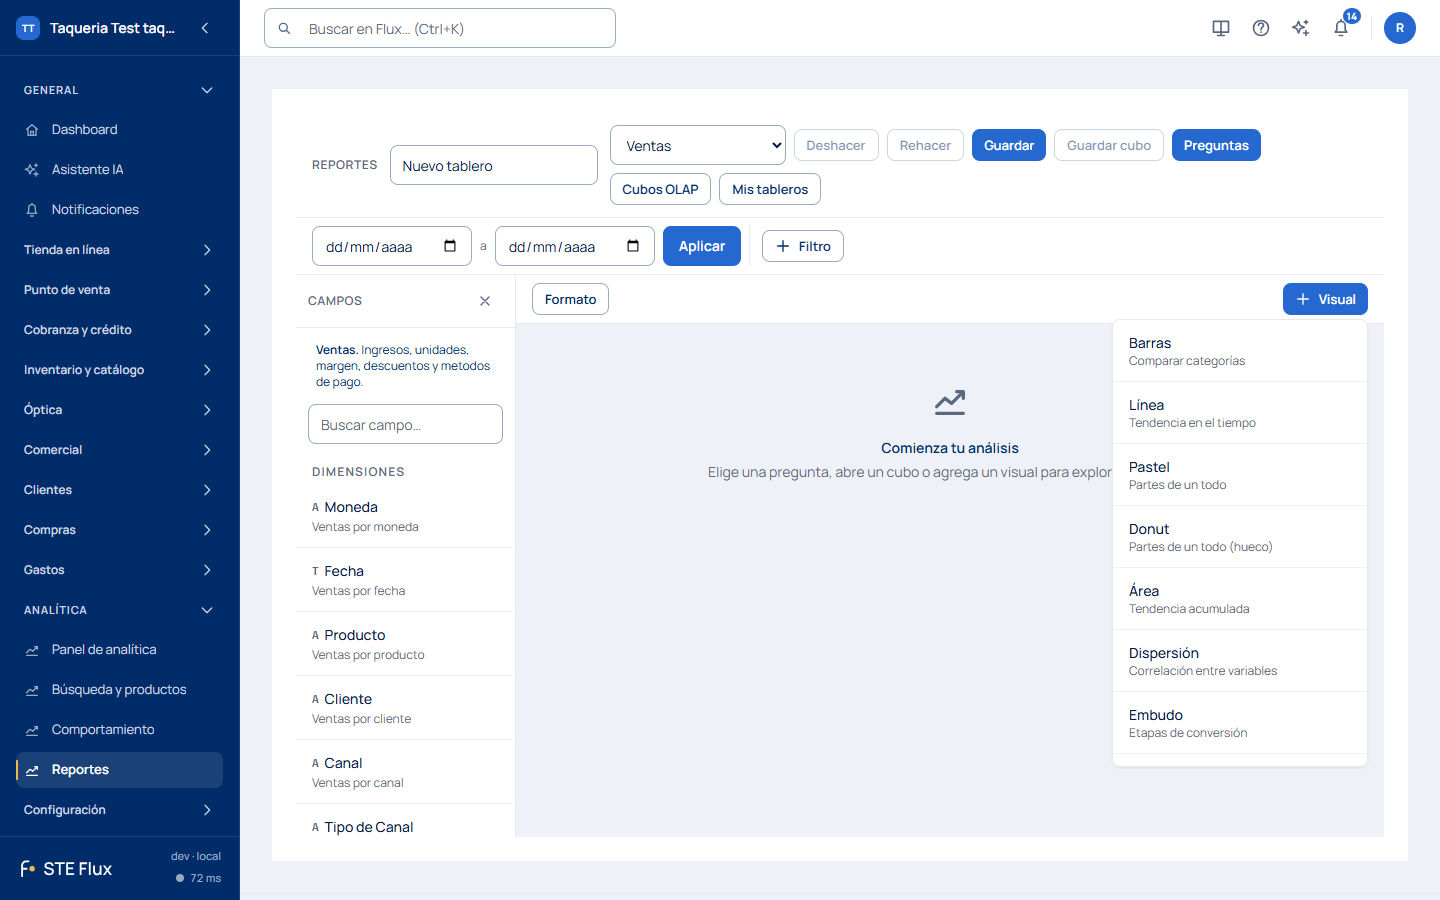
Task: Open the Dashboard home icon
Action: 32,130
